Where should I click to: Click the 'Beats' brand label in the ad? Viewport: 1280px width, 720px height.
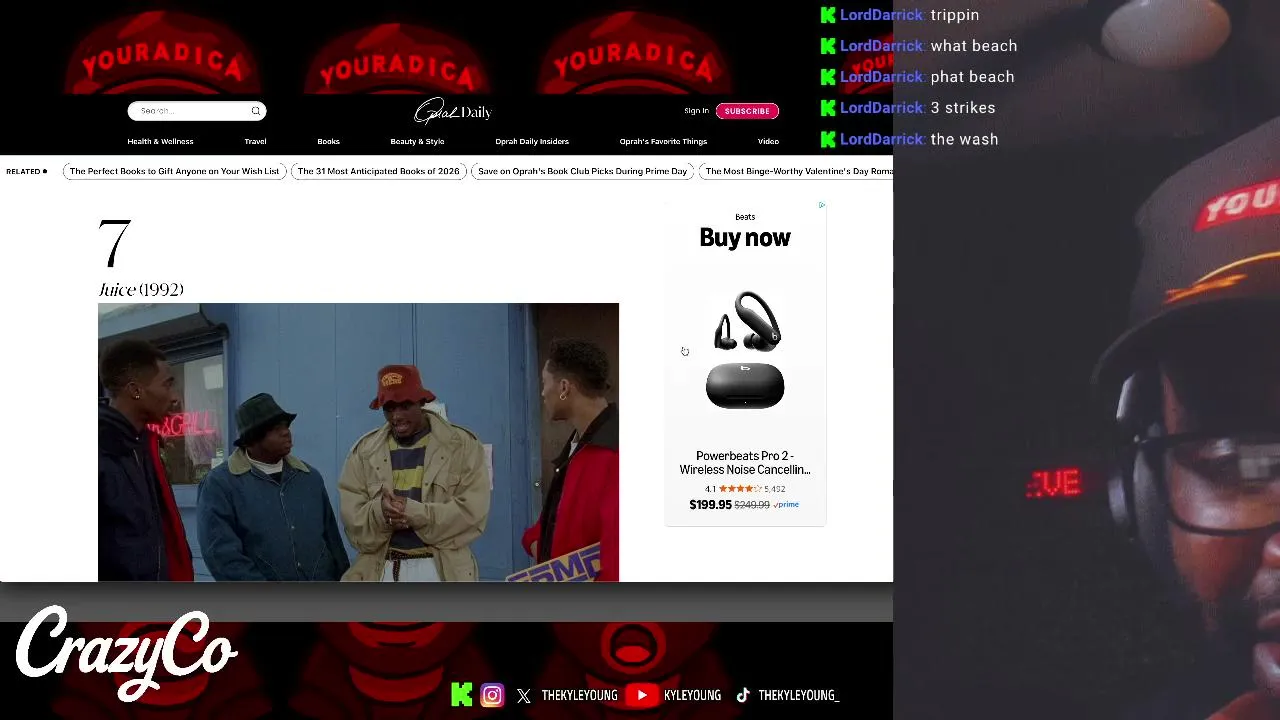click(745, 217)
